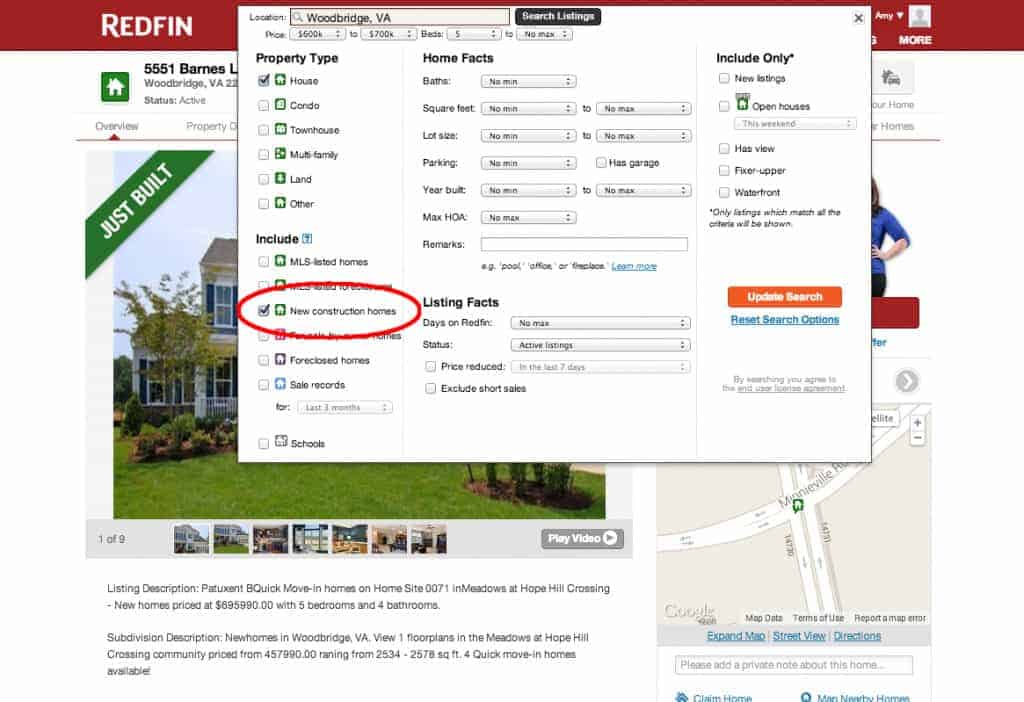Open the Days on Redfin dropdown
The height and width of the screenshot is (702, 1024).
coord(600,323)
